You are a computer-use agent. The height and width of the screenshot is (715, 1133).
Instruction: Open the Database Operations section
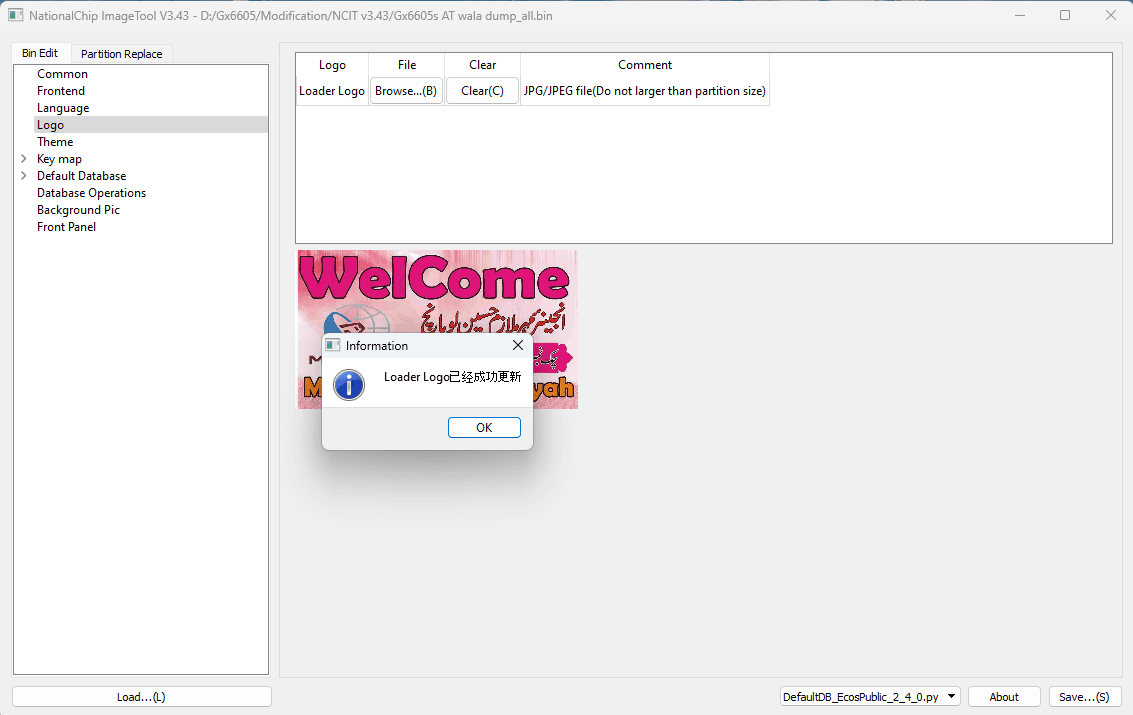(x=91, y=192)
